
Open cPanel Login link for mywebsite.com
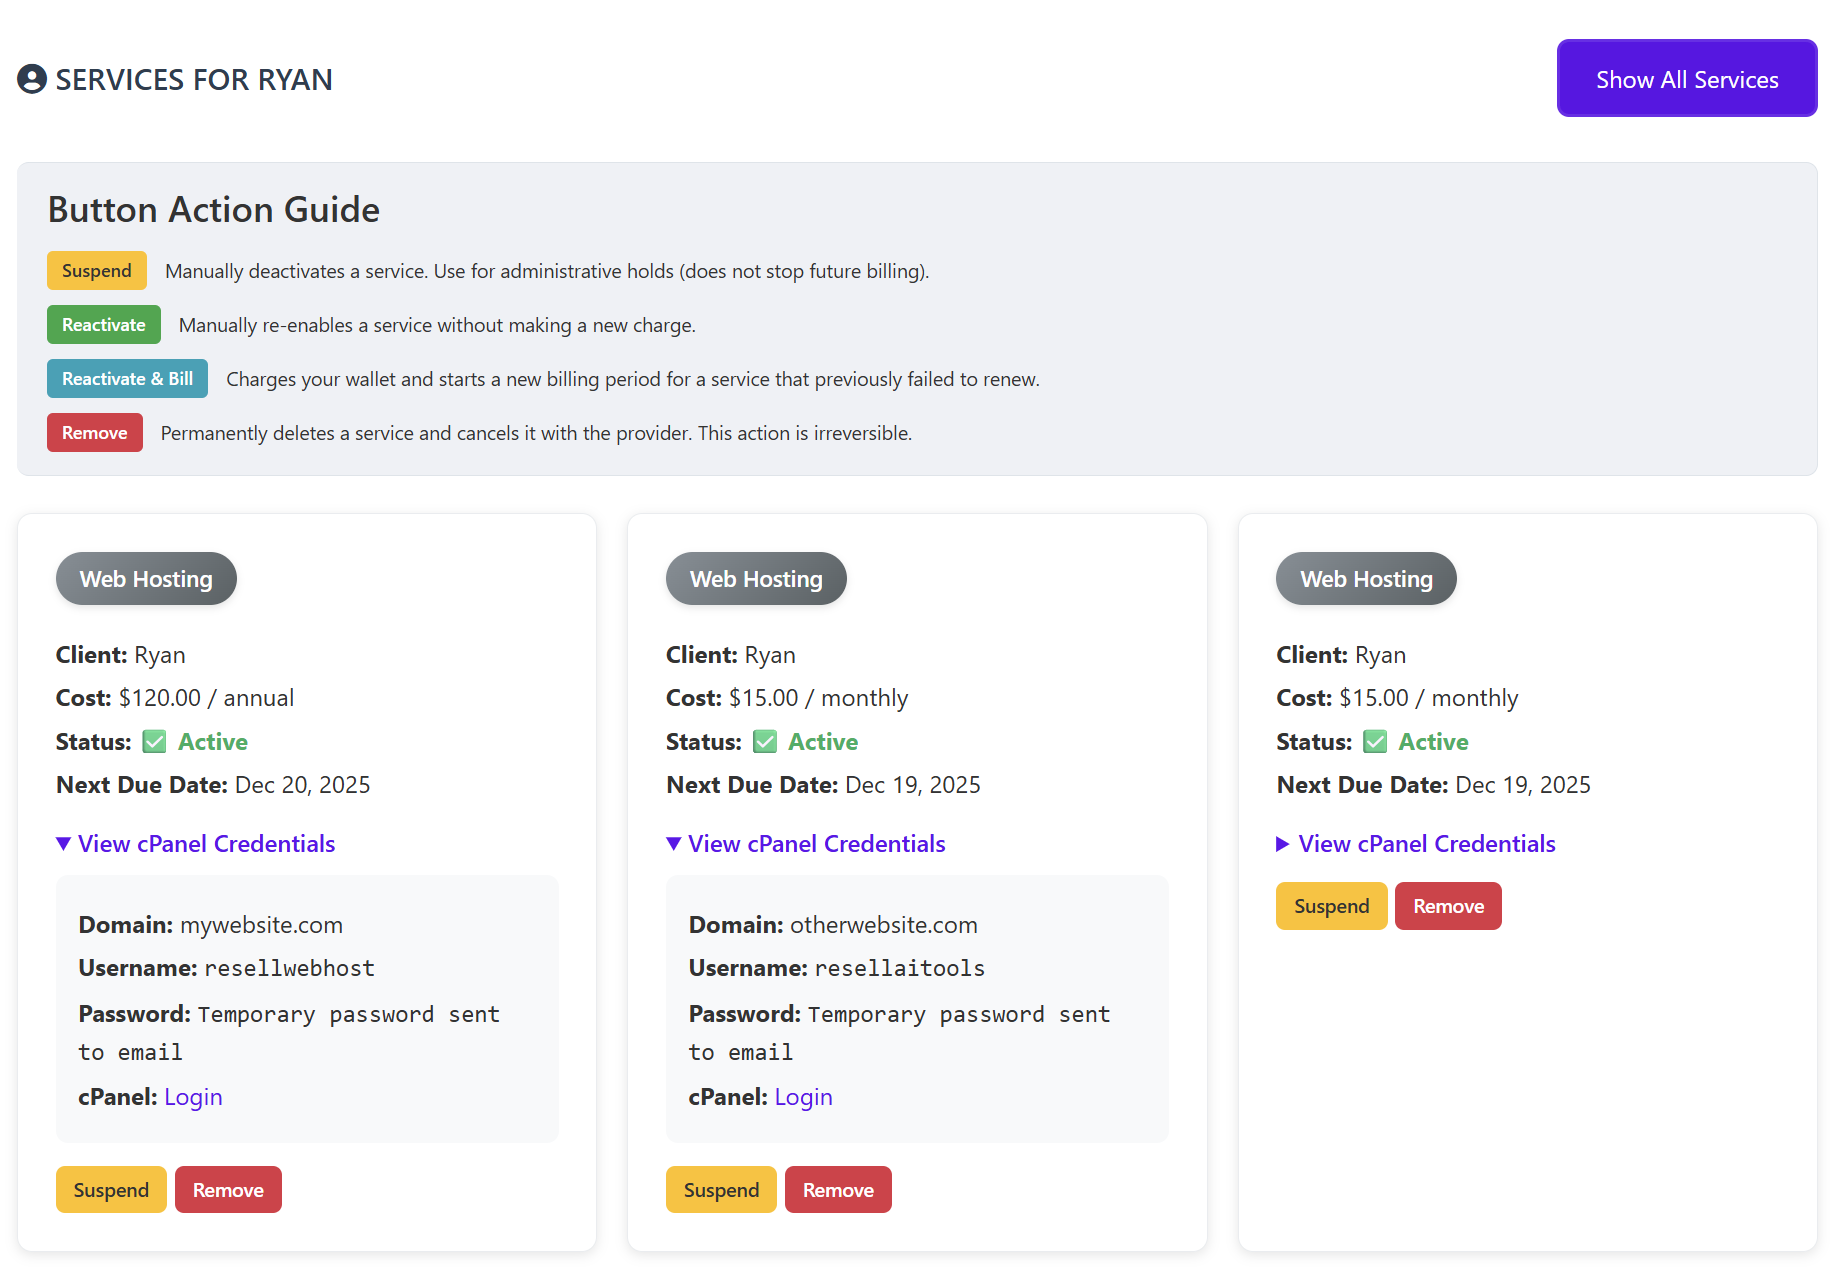pyautogui.click(x=193, y=1097)
